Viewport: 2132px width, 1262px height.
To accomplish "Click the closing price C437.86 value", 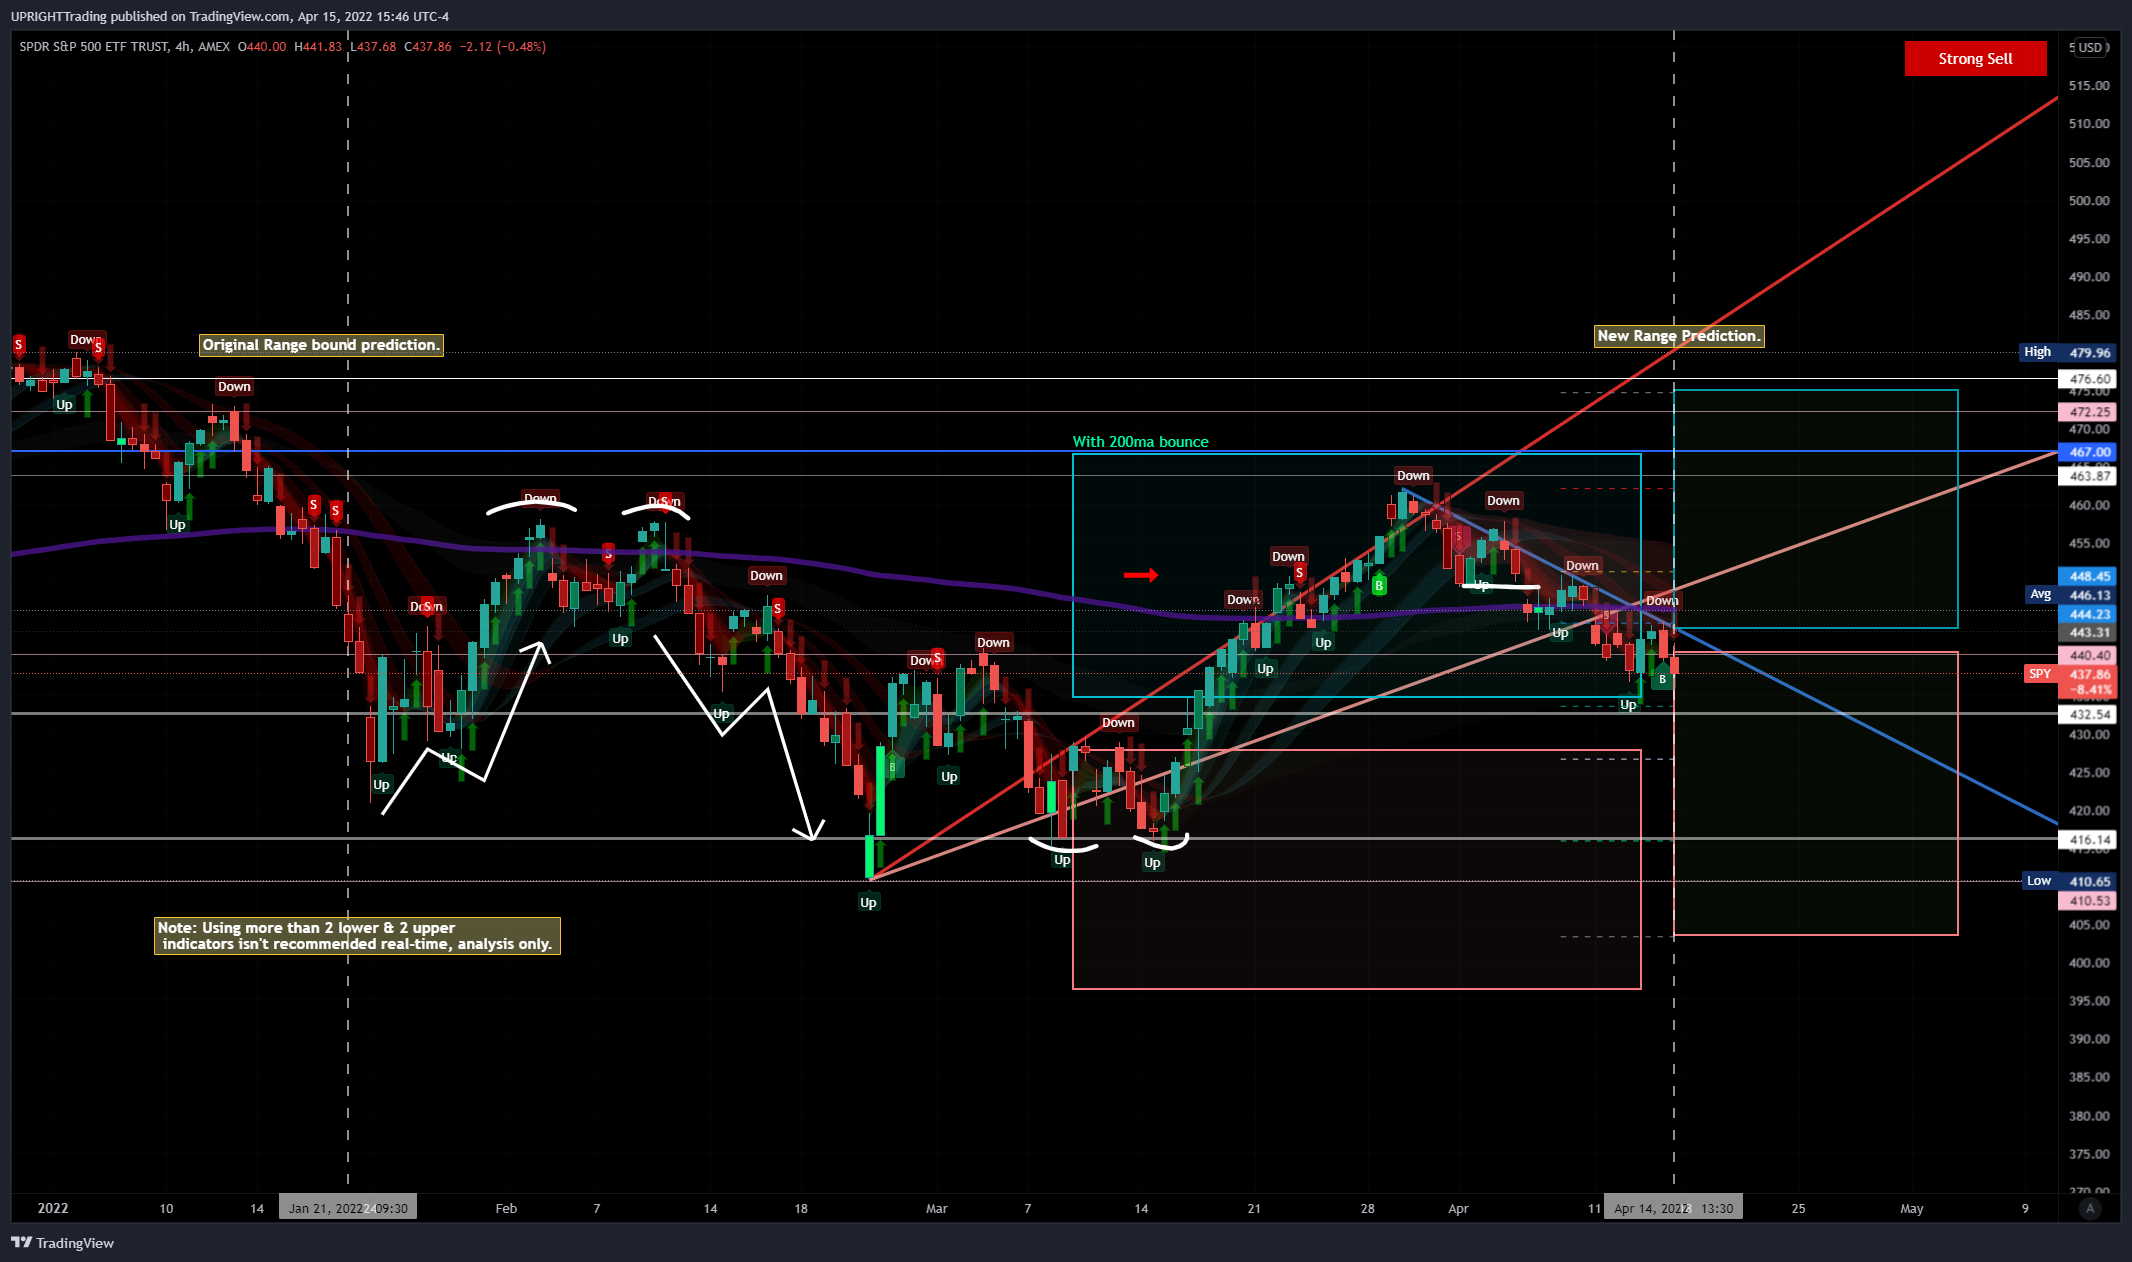I will coord(428,47).
